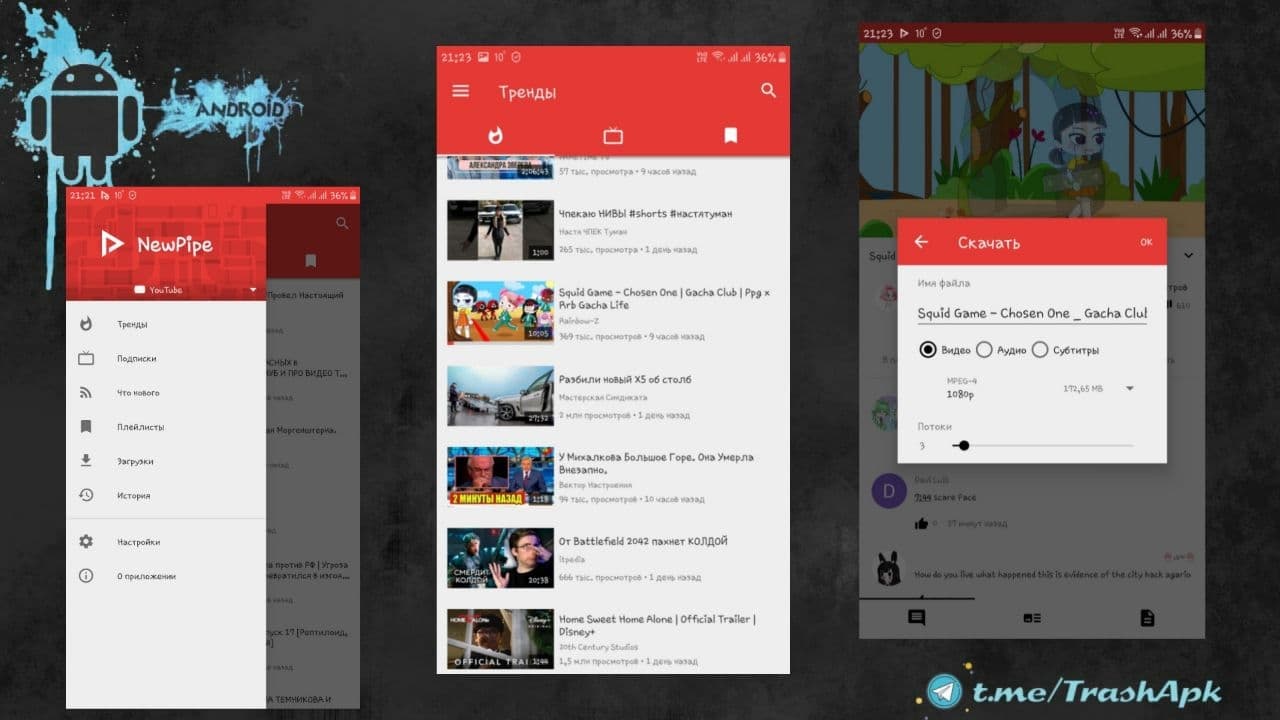Edit the Имя файла field
Viewport: 1280px width, 720px height.
coord(1032,314)
